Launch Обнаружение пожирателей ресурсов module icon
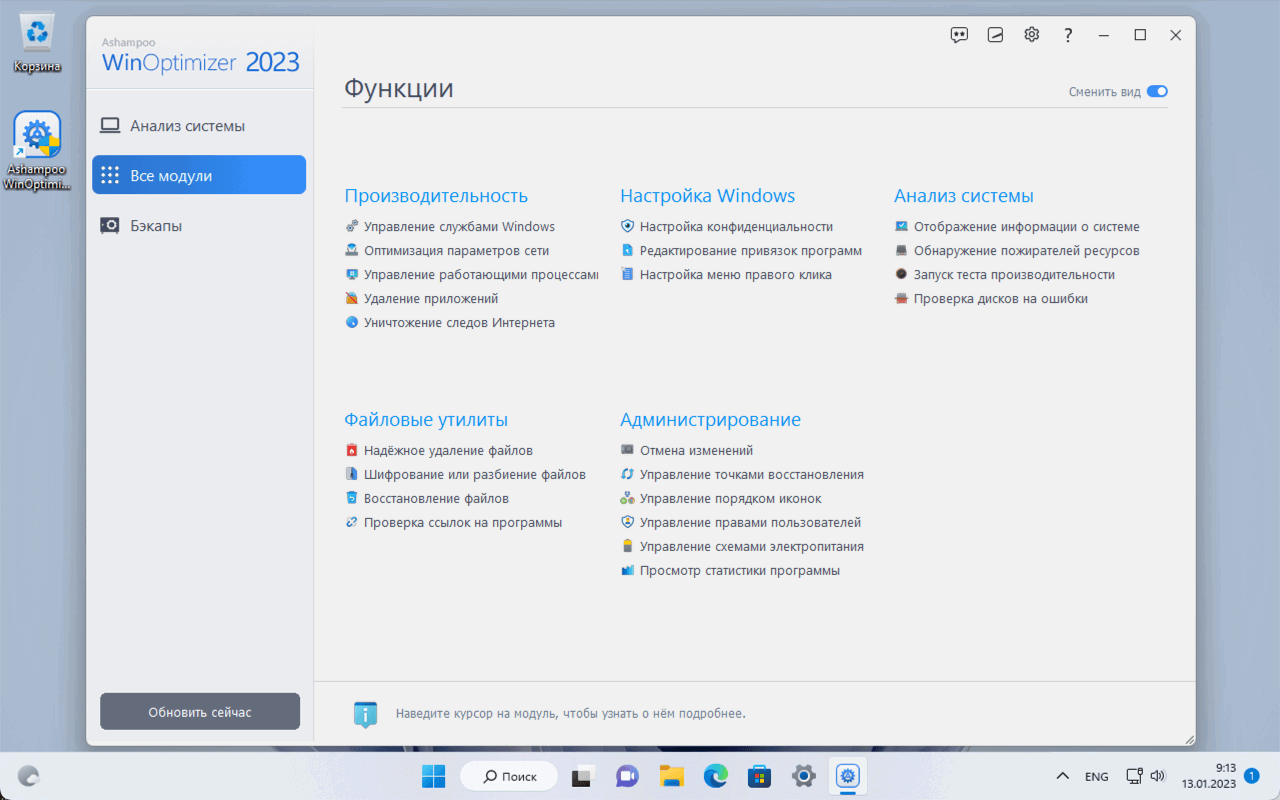The height and width of the screenshot is (800, 1280). [901, 251]
